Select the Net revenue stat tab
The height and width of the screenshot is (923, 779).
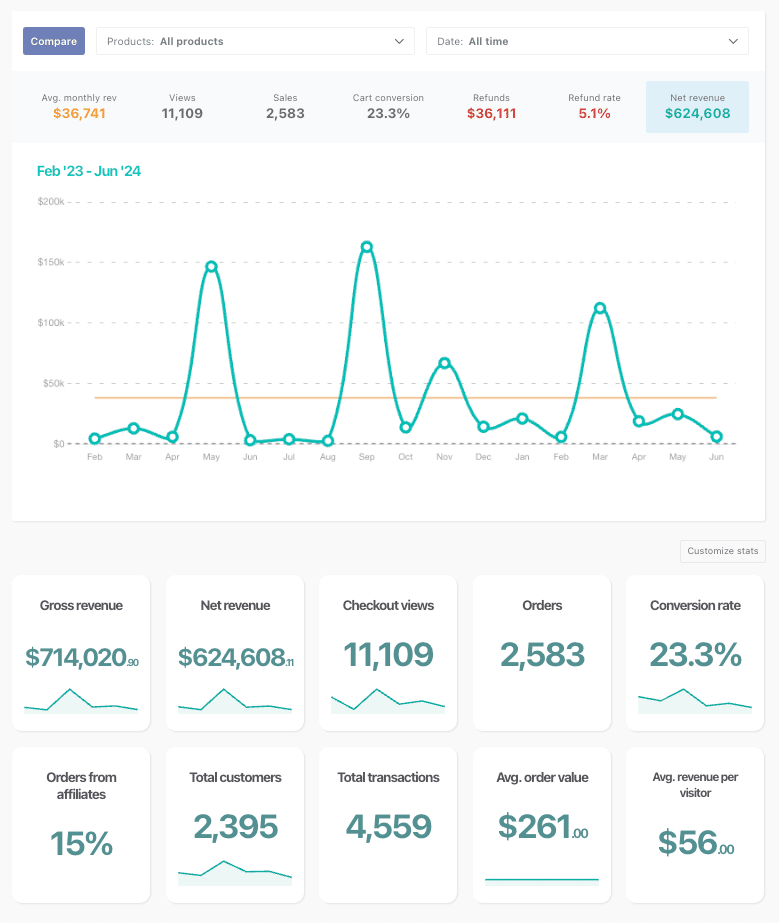click(x=697, y=107)
